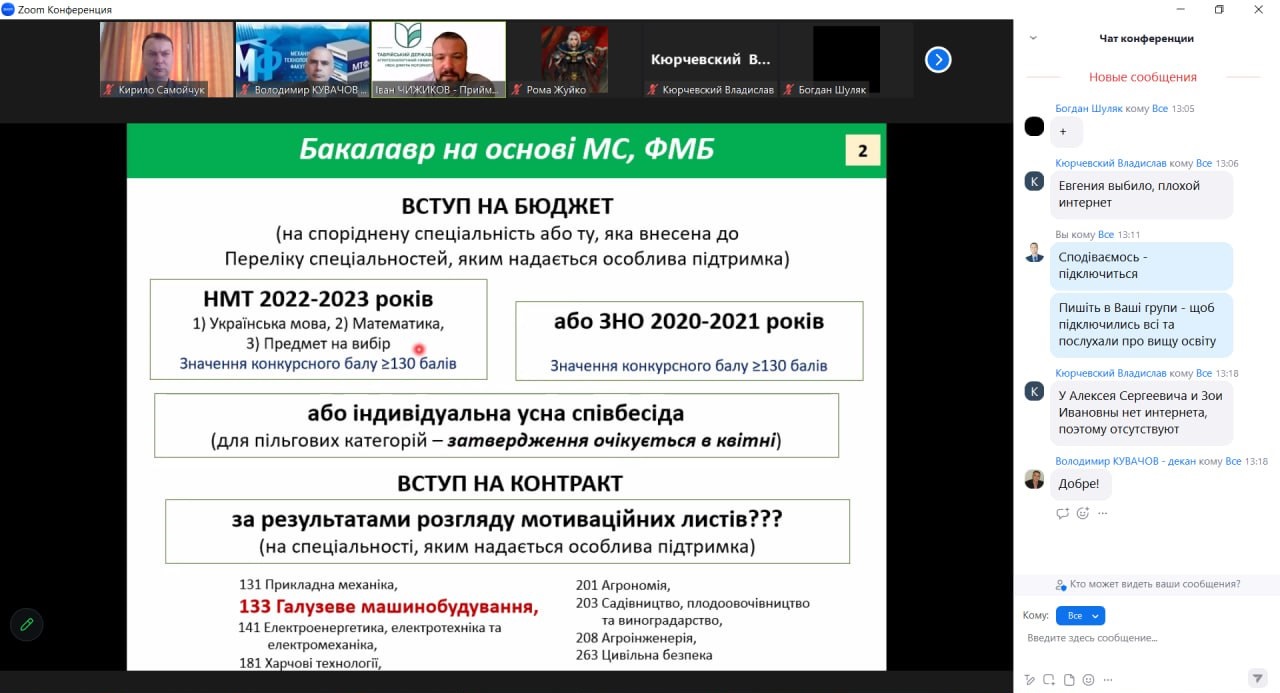The width and height of the screenshot is (1280, 693).
Task: Click "Чат конференции" panel title
Action: pos(1146,38)
